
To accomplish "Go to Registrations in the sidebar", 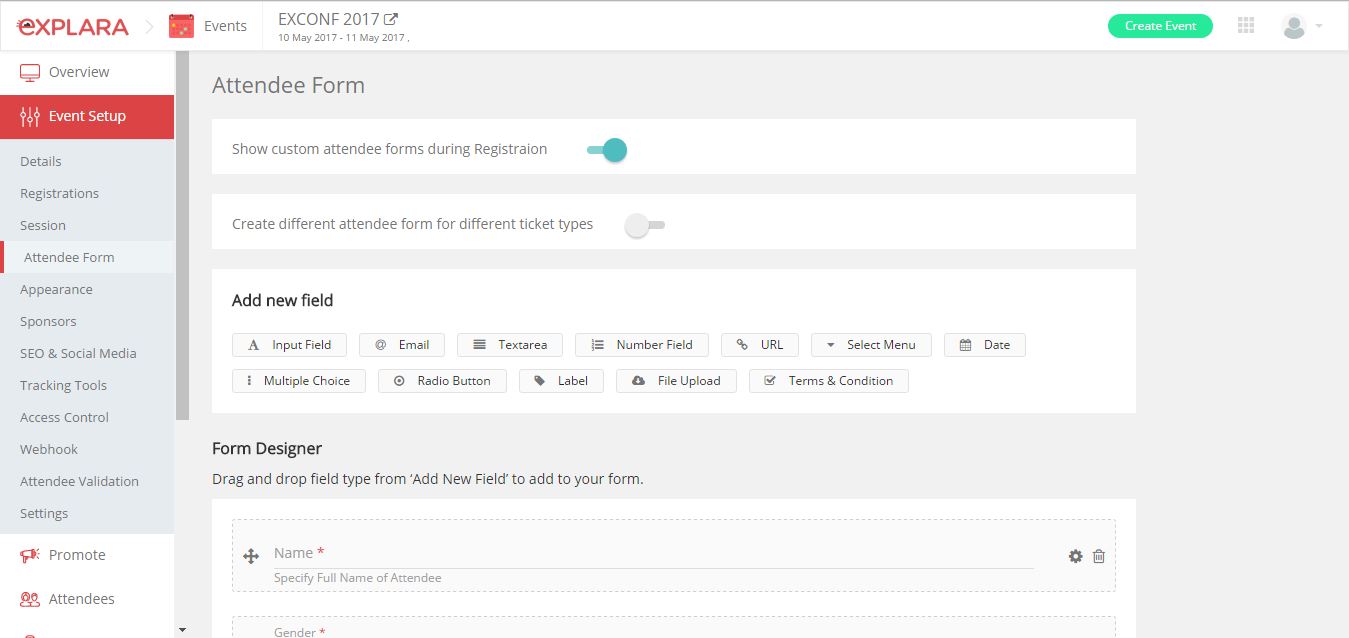I will (x=60, y=193).
